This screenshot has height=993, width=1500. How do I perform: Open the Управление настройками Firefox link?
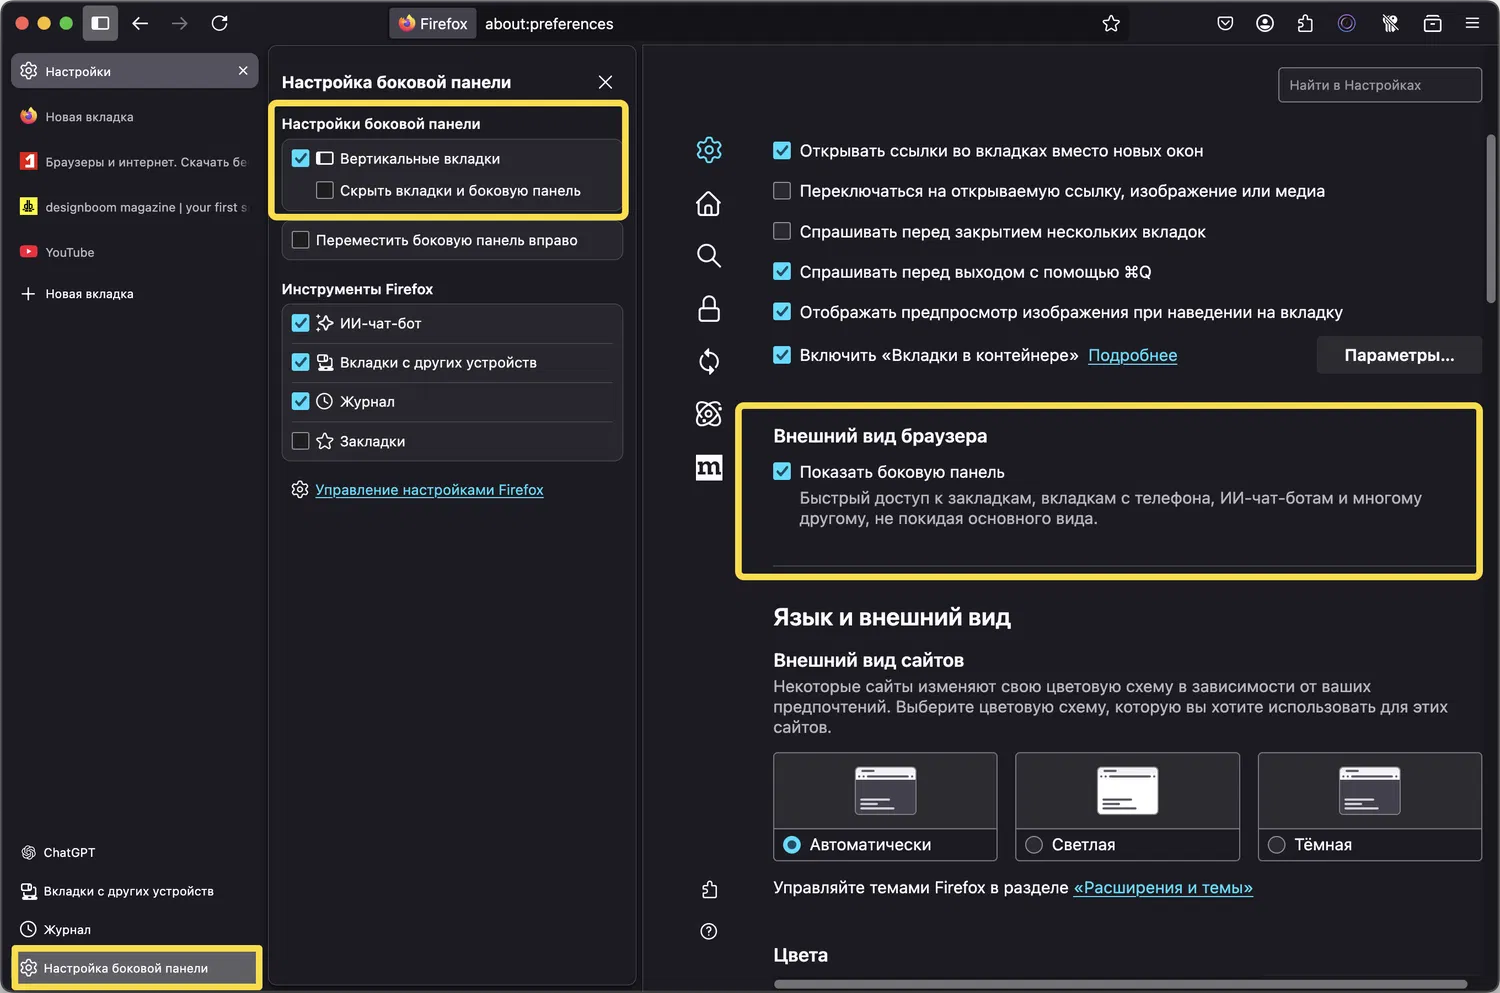pos(430,489)
